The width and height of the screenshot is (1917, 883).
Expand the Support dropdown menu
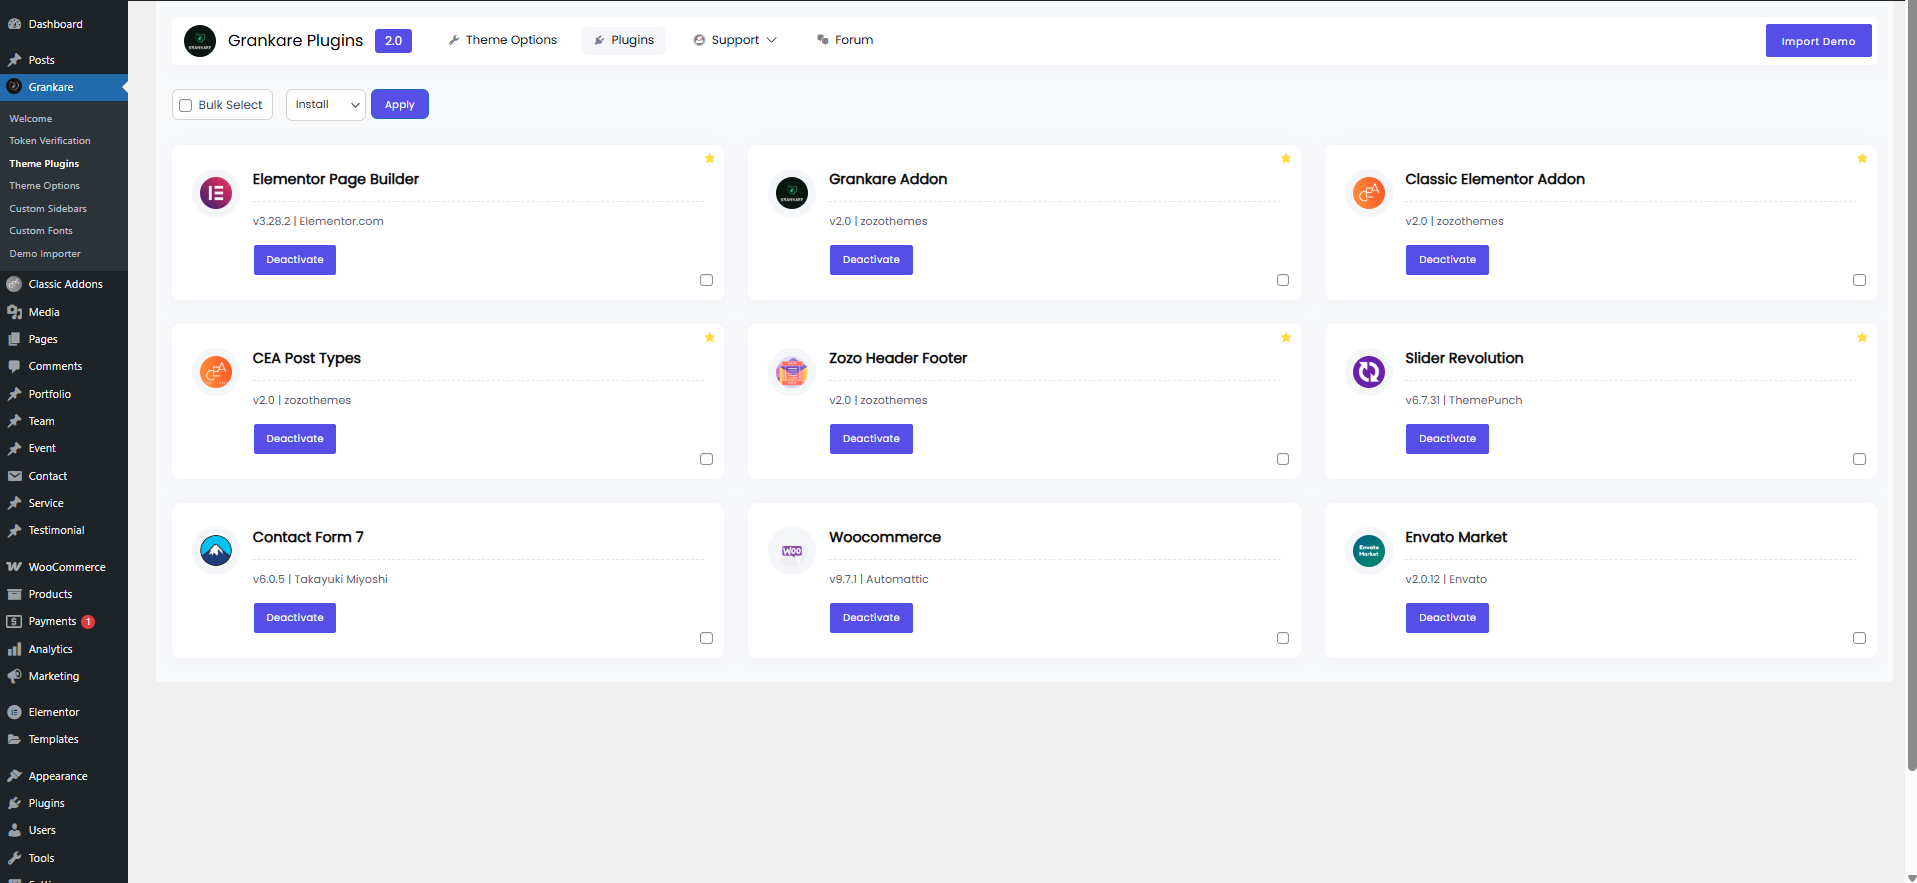click(735, 40)
